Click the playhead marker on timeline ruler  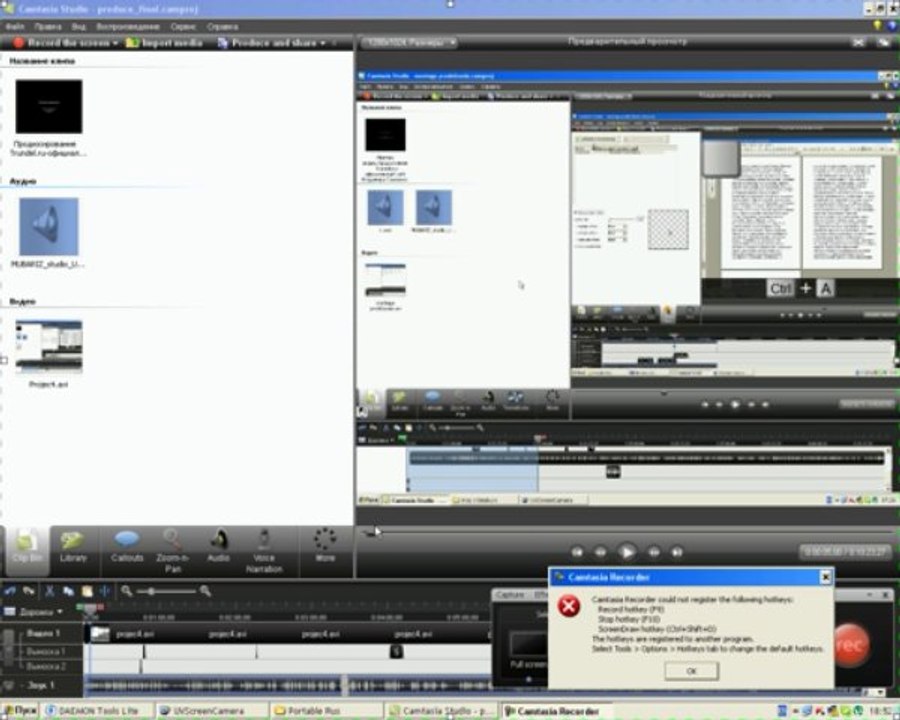pos(90,610)
